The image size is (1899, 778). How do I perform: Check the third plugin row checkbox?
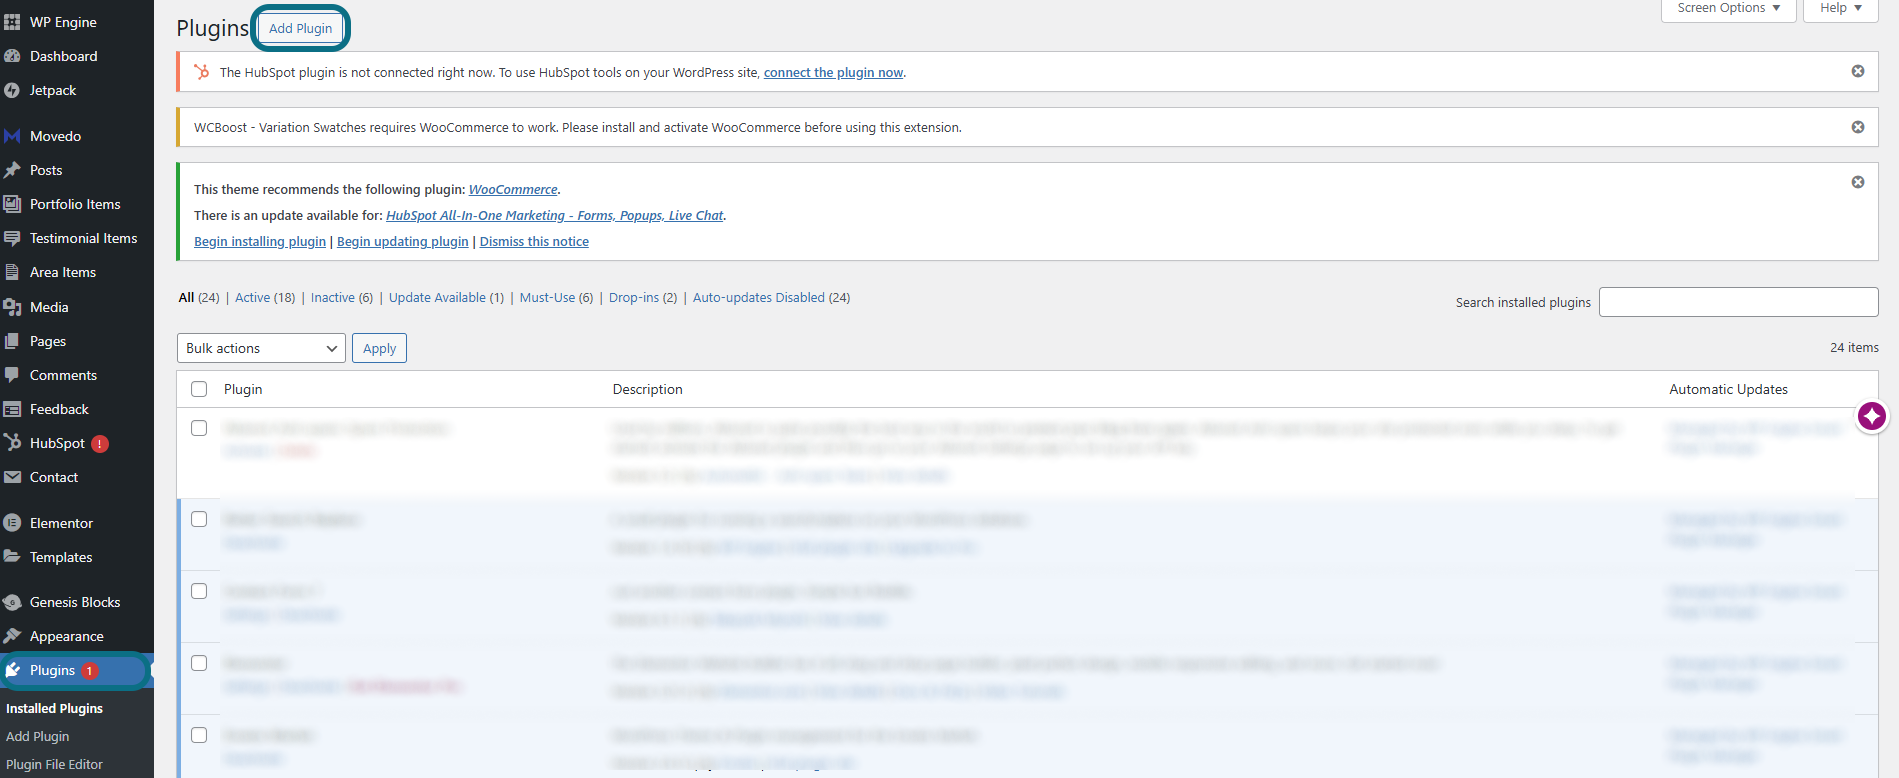click(199, 591)
